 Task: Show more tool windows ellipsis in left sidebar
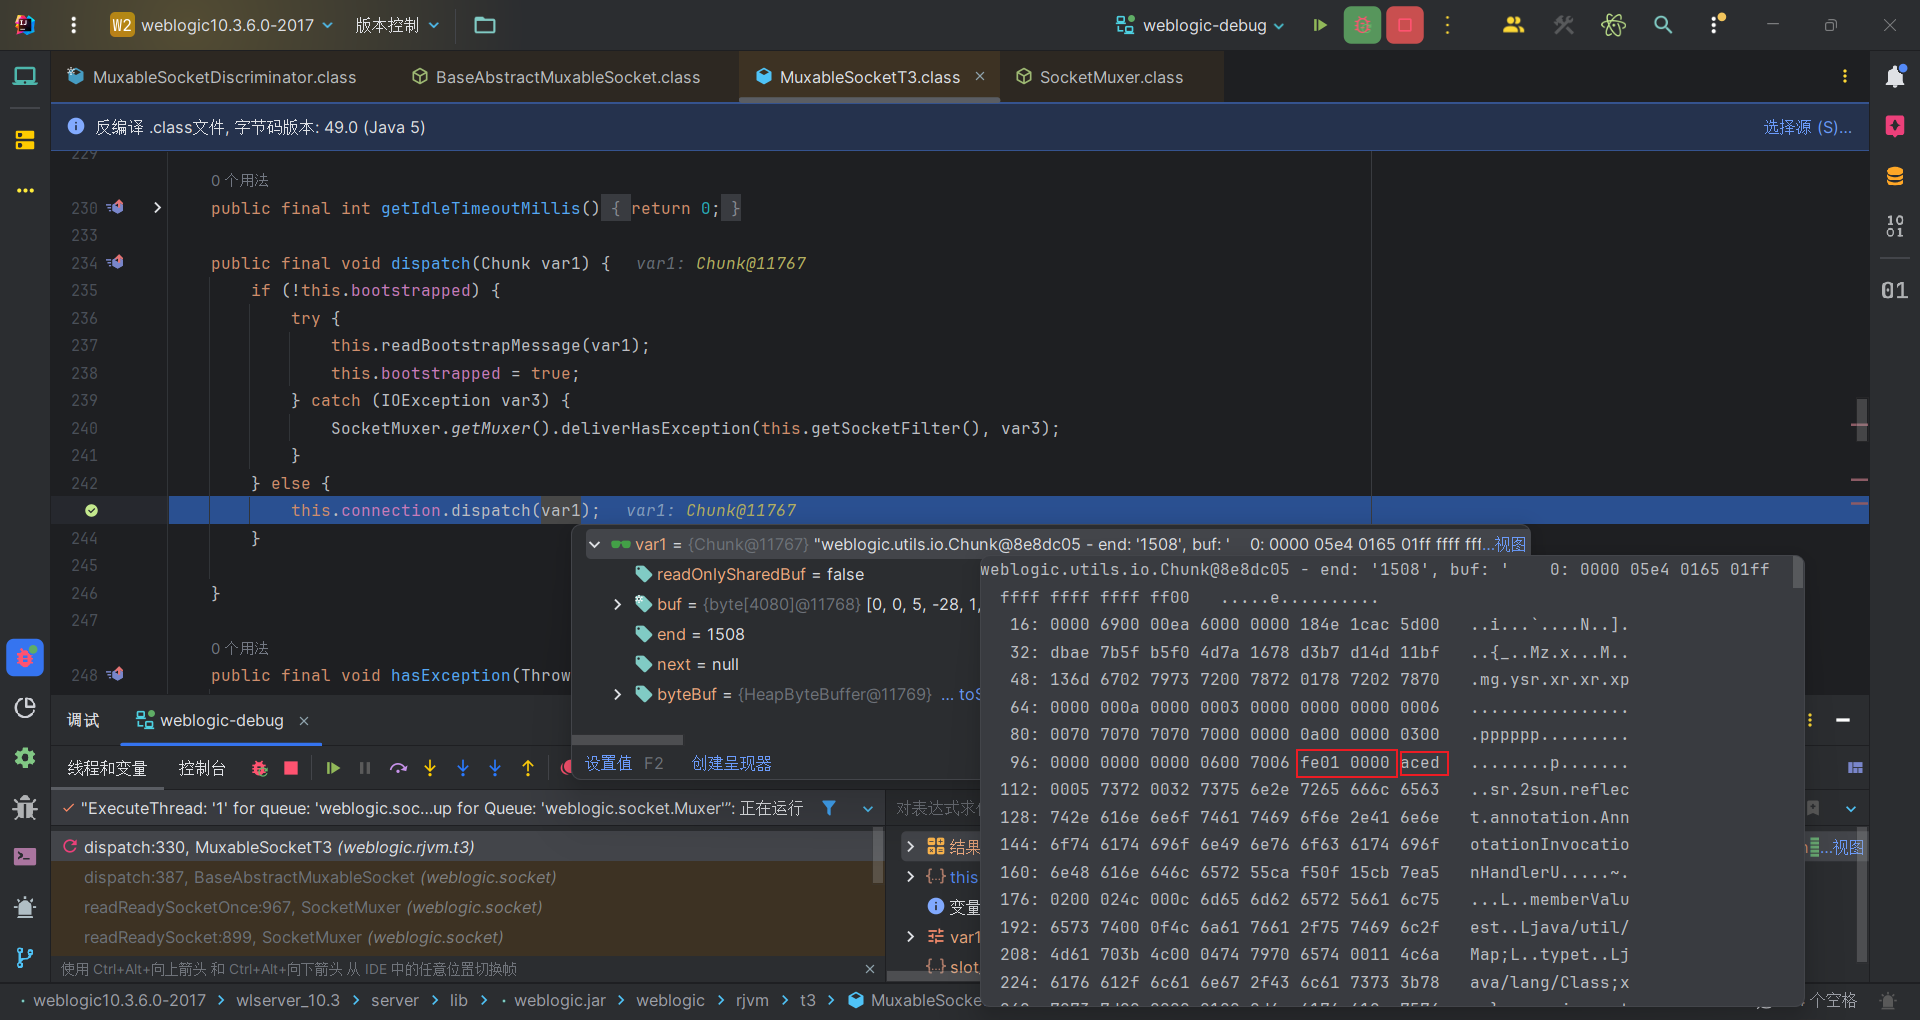tap(25, 190)
